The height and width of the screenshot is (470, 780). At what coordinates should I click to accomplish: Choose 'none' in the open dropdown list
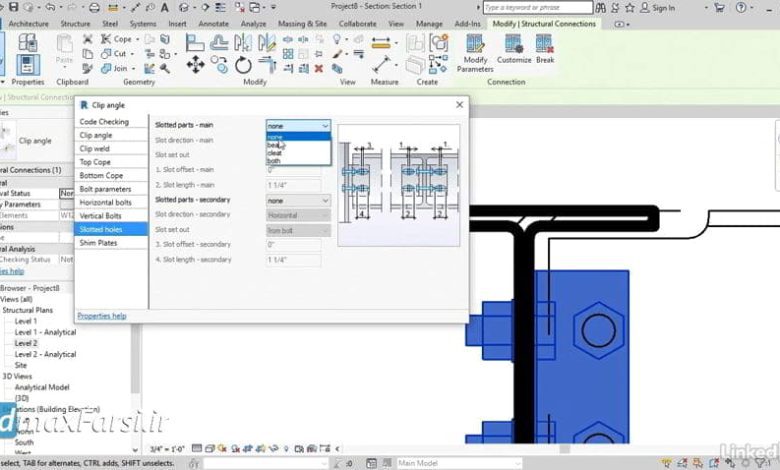coord(298,137)
